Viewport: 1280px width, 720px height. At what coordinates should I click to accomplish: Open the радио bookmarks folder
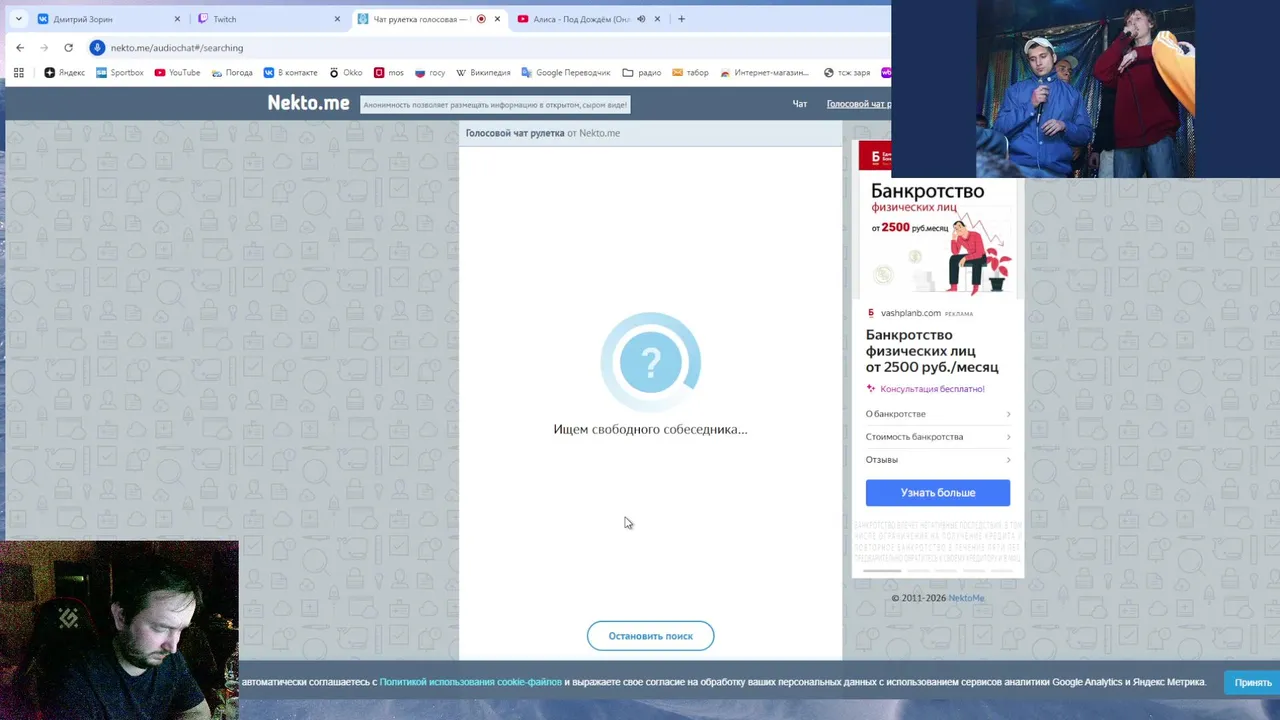click(642, 73)
